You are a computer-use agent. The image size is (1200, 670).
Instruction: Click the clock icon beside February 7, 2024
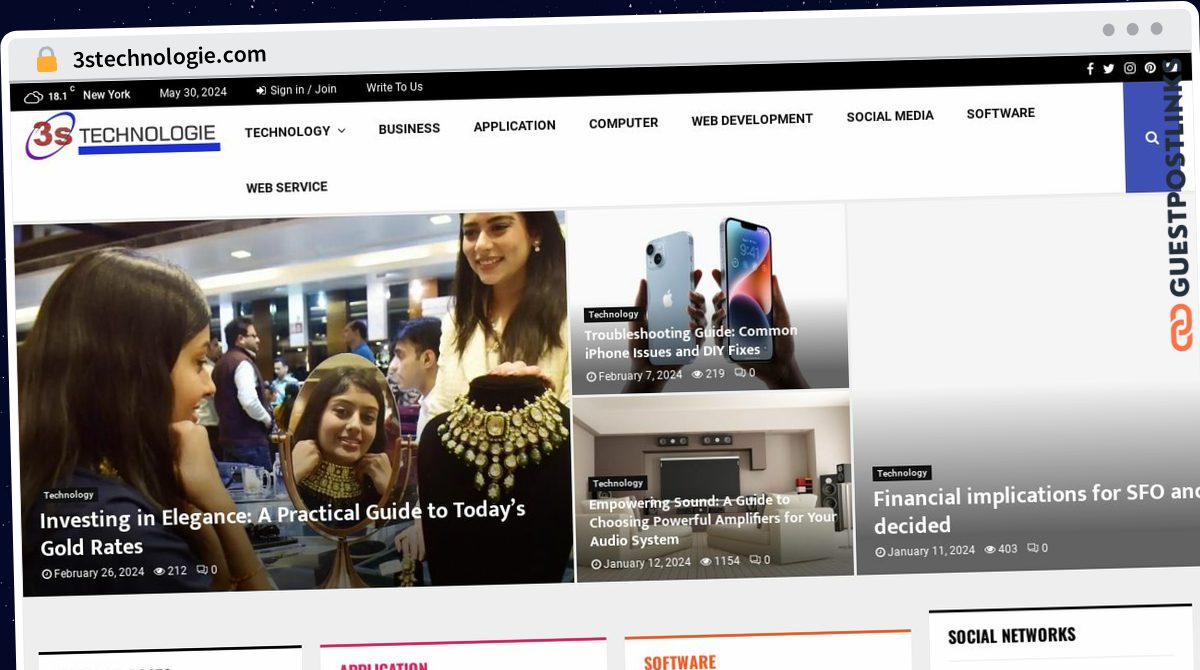pos(591,377)
